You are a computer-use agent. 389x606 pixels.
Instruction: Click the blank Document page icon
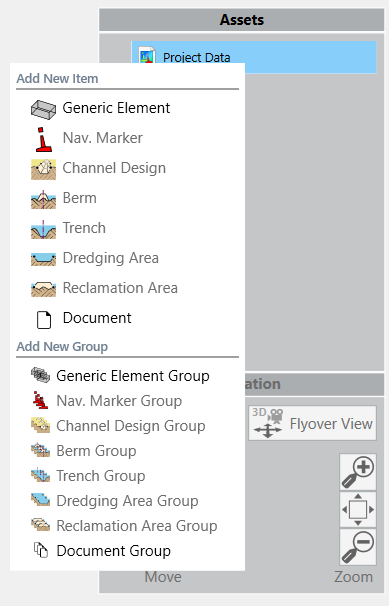pos(44,320)
